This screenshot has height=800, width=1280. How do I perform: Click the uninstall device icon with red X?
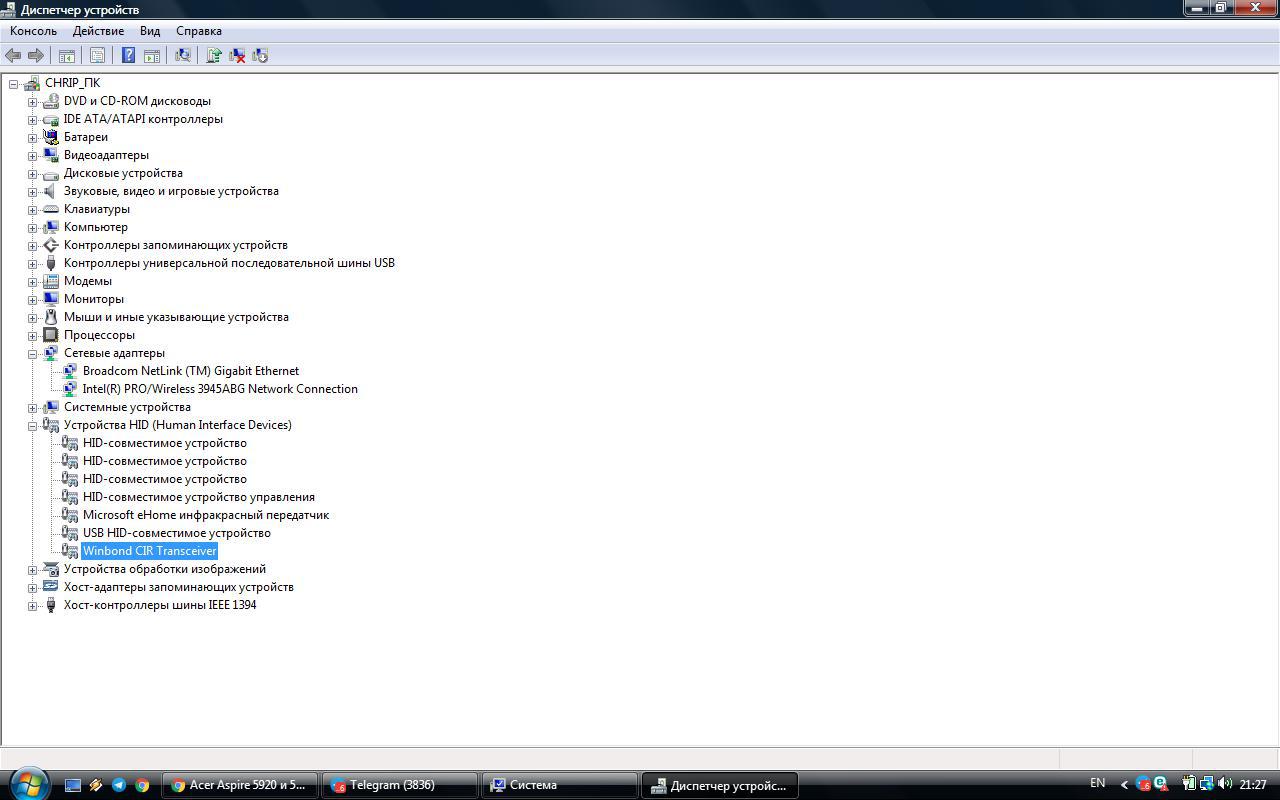237,56
